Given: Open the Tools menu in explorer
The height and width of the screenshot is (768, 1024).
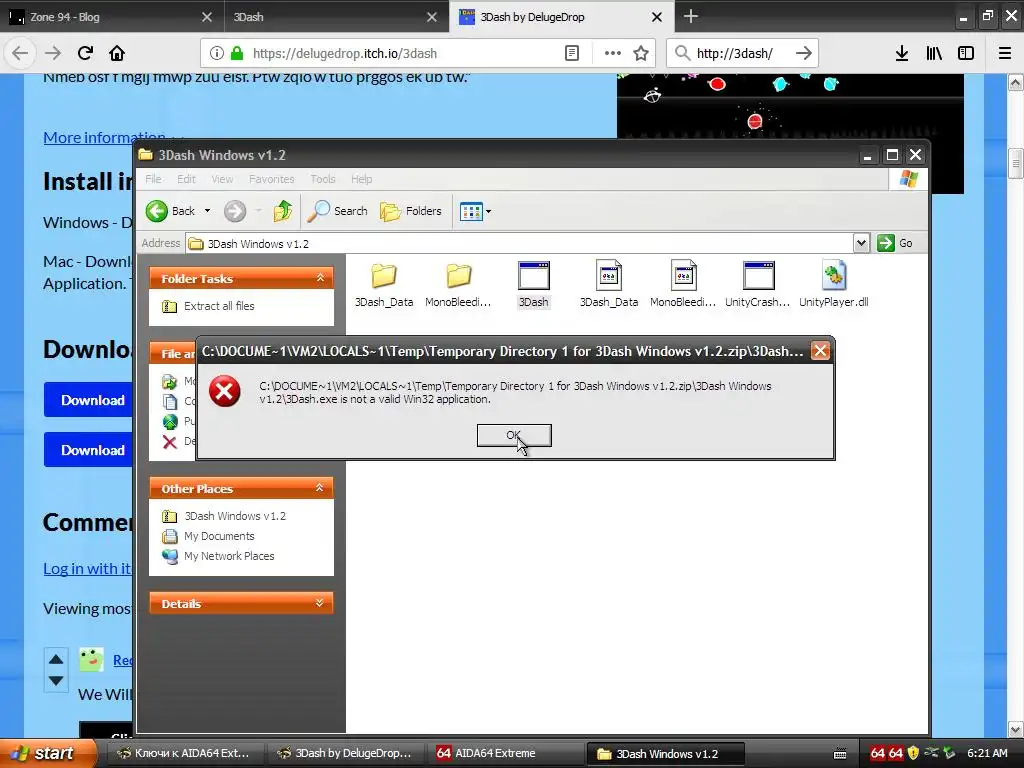Looking at the screenshot, I should pyautogui.click(x=323, y=179).
